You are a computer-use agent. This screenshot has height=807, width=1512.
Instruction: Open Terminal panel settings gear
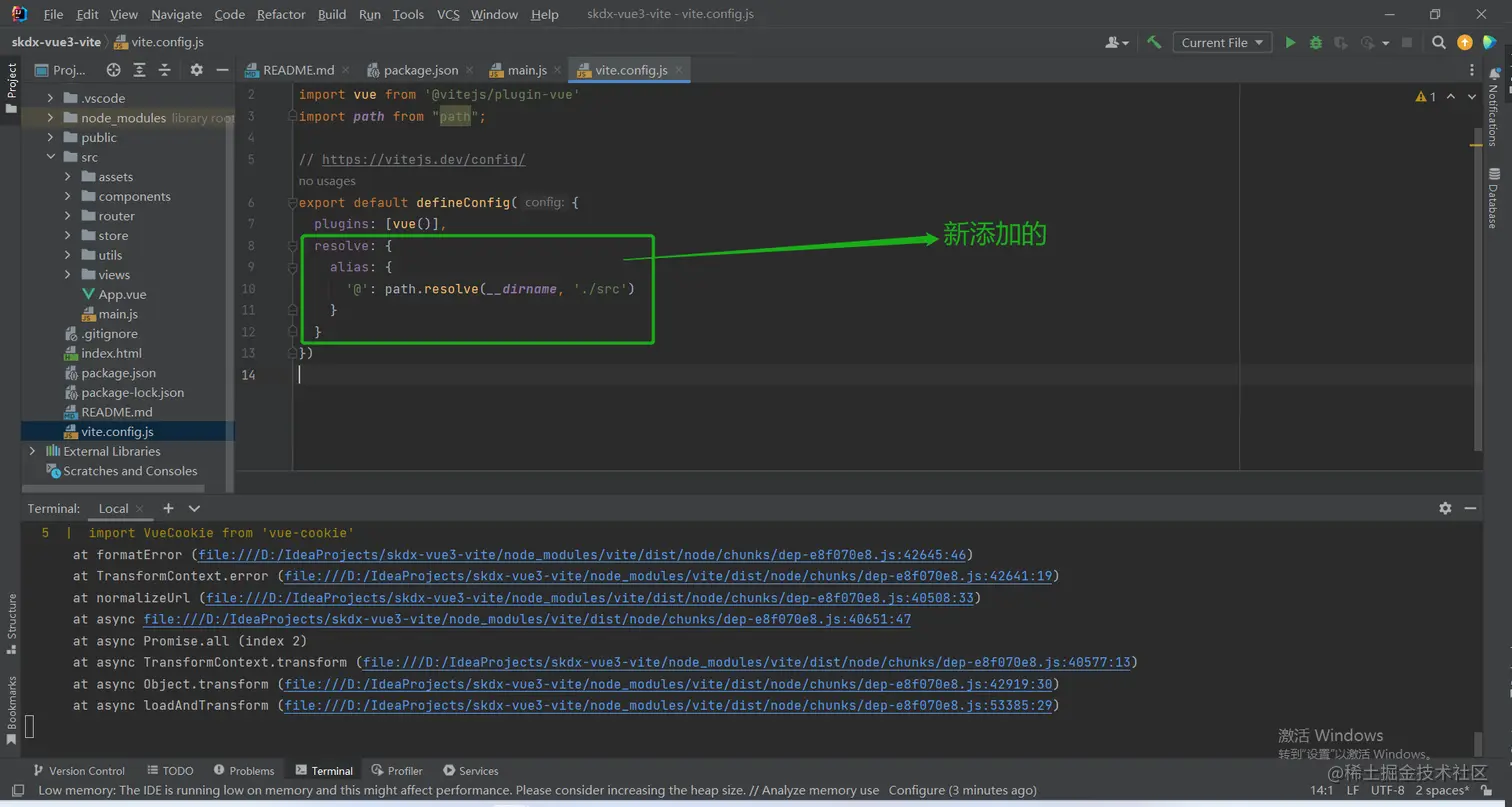pyautogui.click(x=1445, y=508)
